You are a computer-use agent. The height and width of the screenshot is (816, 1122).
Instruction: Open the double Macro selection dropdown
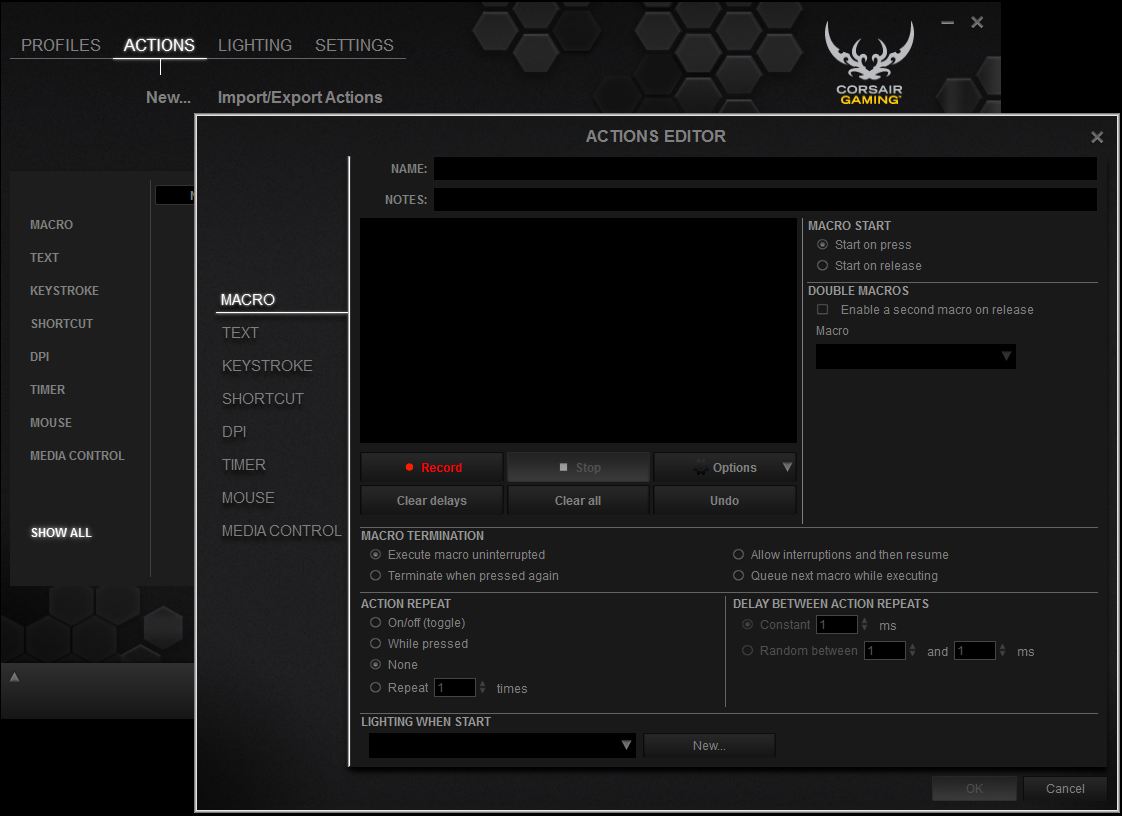tap(915, 356)
